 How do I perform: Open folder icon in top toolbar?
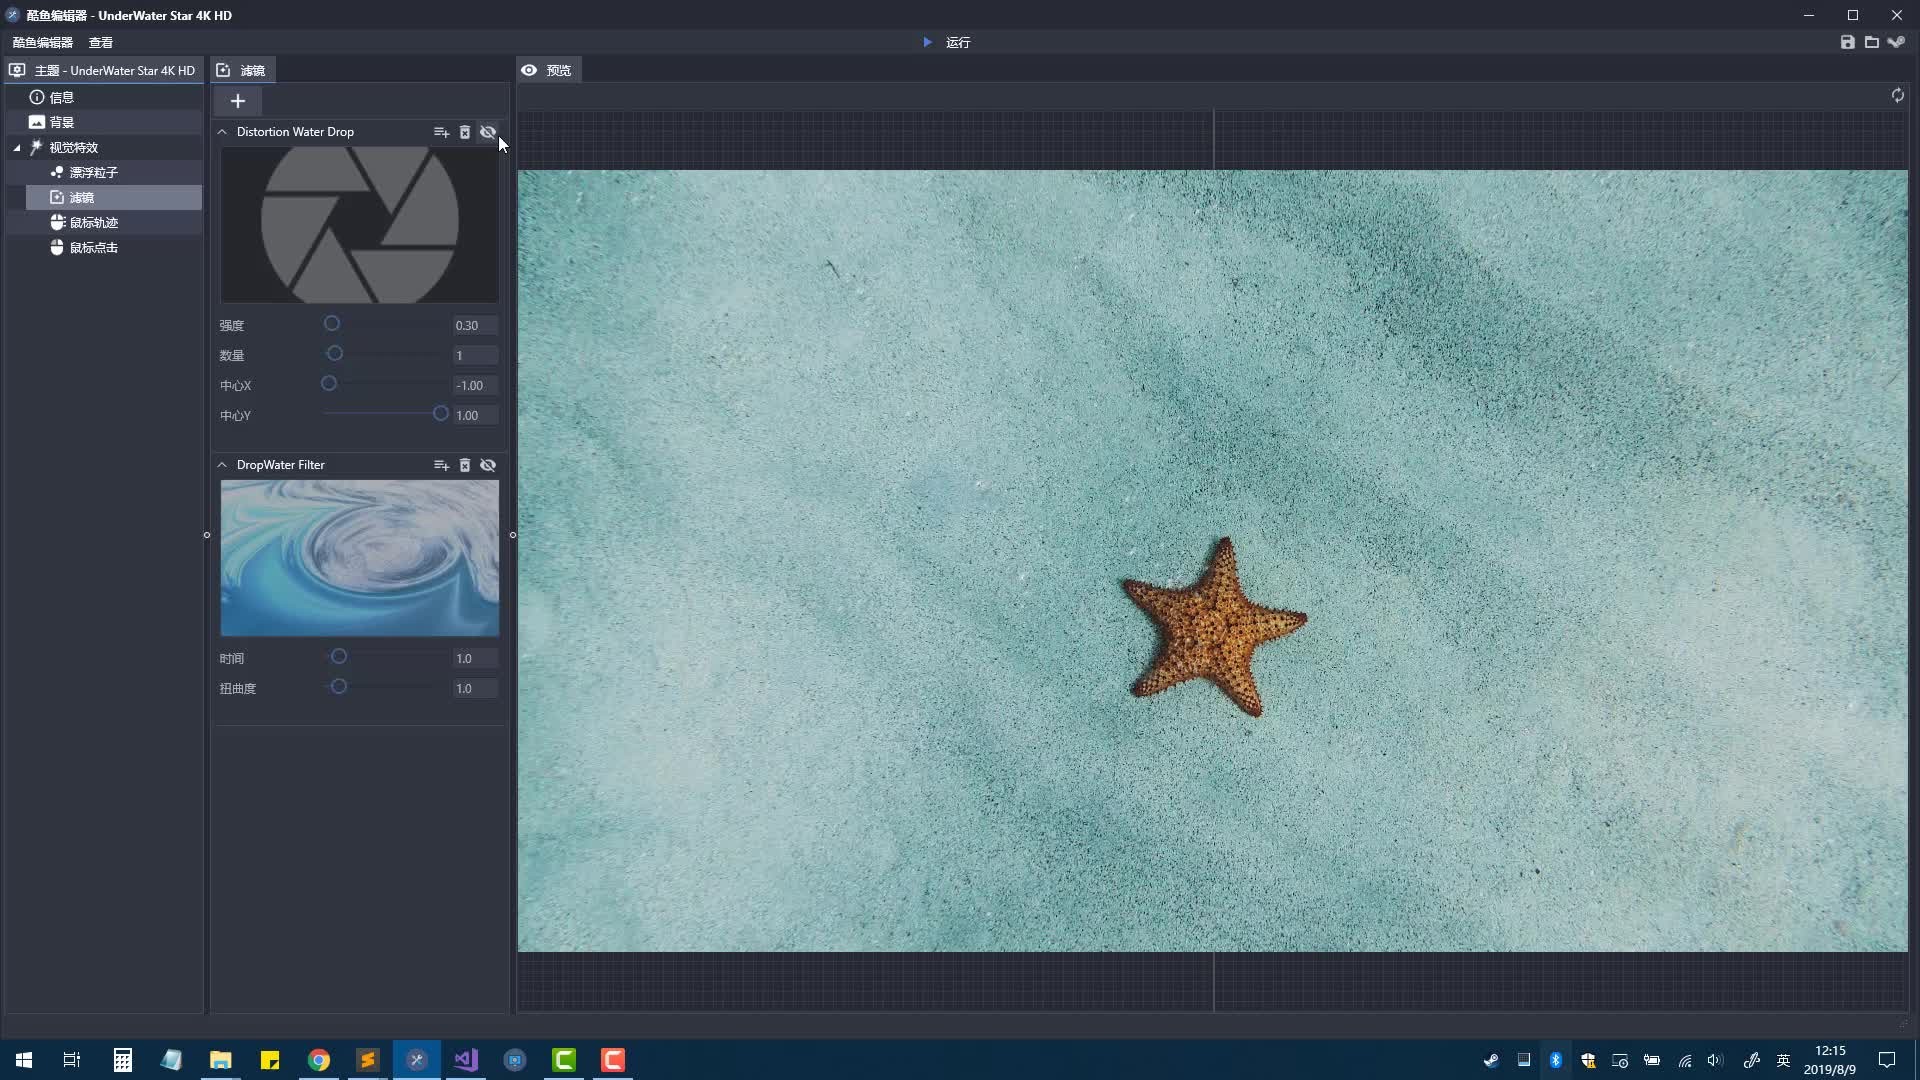coord(1871,42)
